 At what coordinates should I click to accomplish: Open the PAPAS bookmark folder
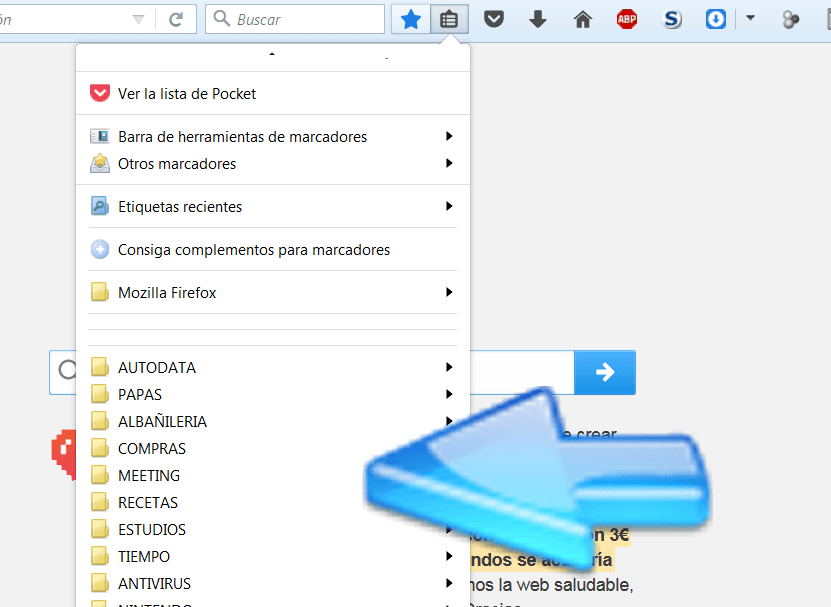pos(273,394)
